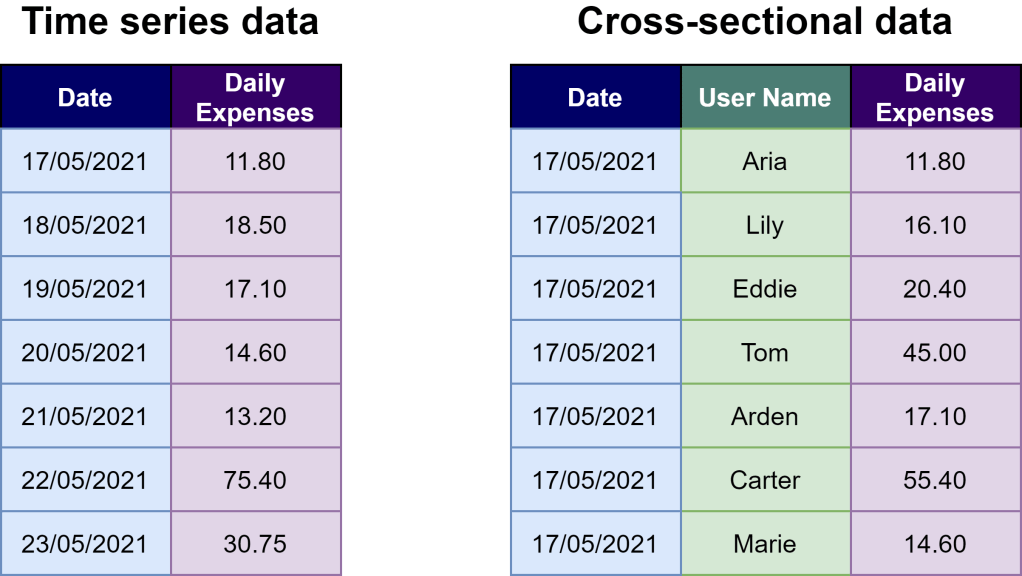Select the 55.40 expense value

[x=935, y=480]
